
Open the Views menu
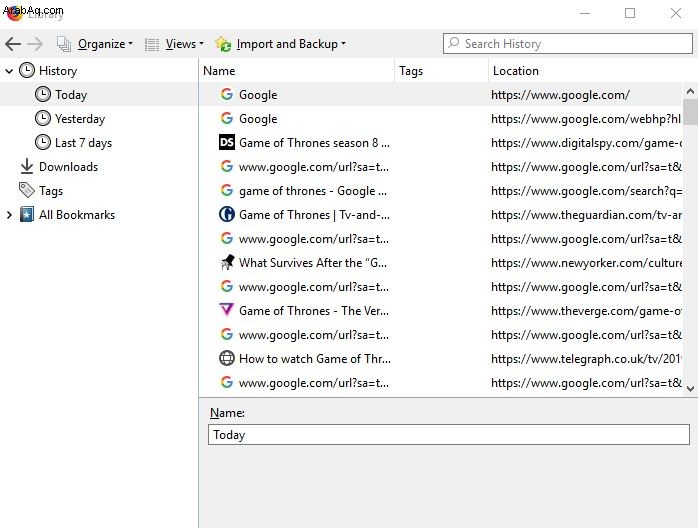[184, 44]
